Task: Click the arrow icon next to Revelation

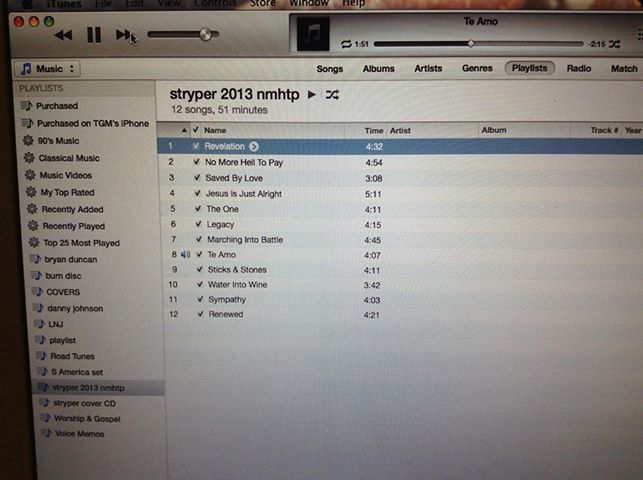Action: click(254, 146)
